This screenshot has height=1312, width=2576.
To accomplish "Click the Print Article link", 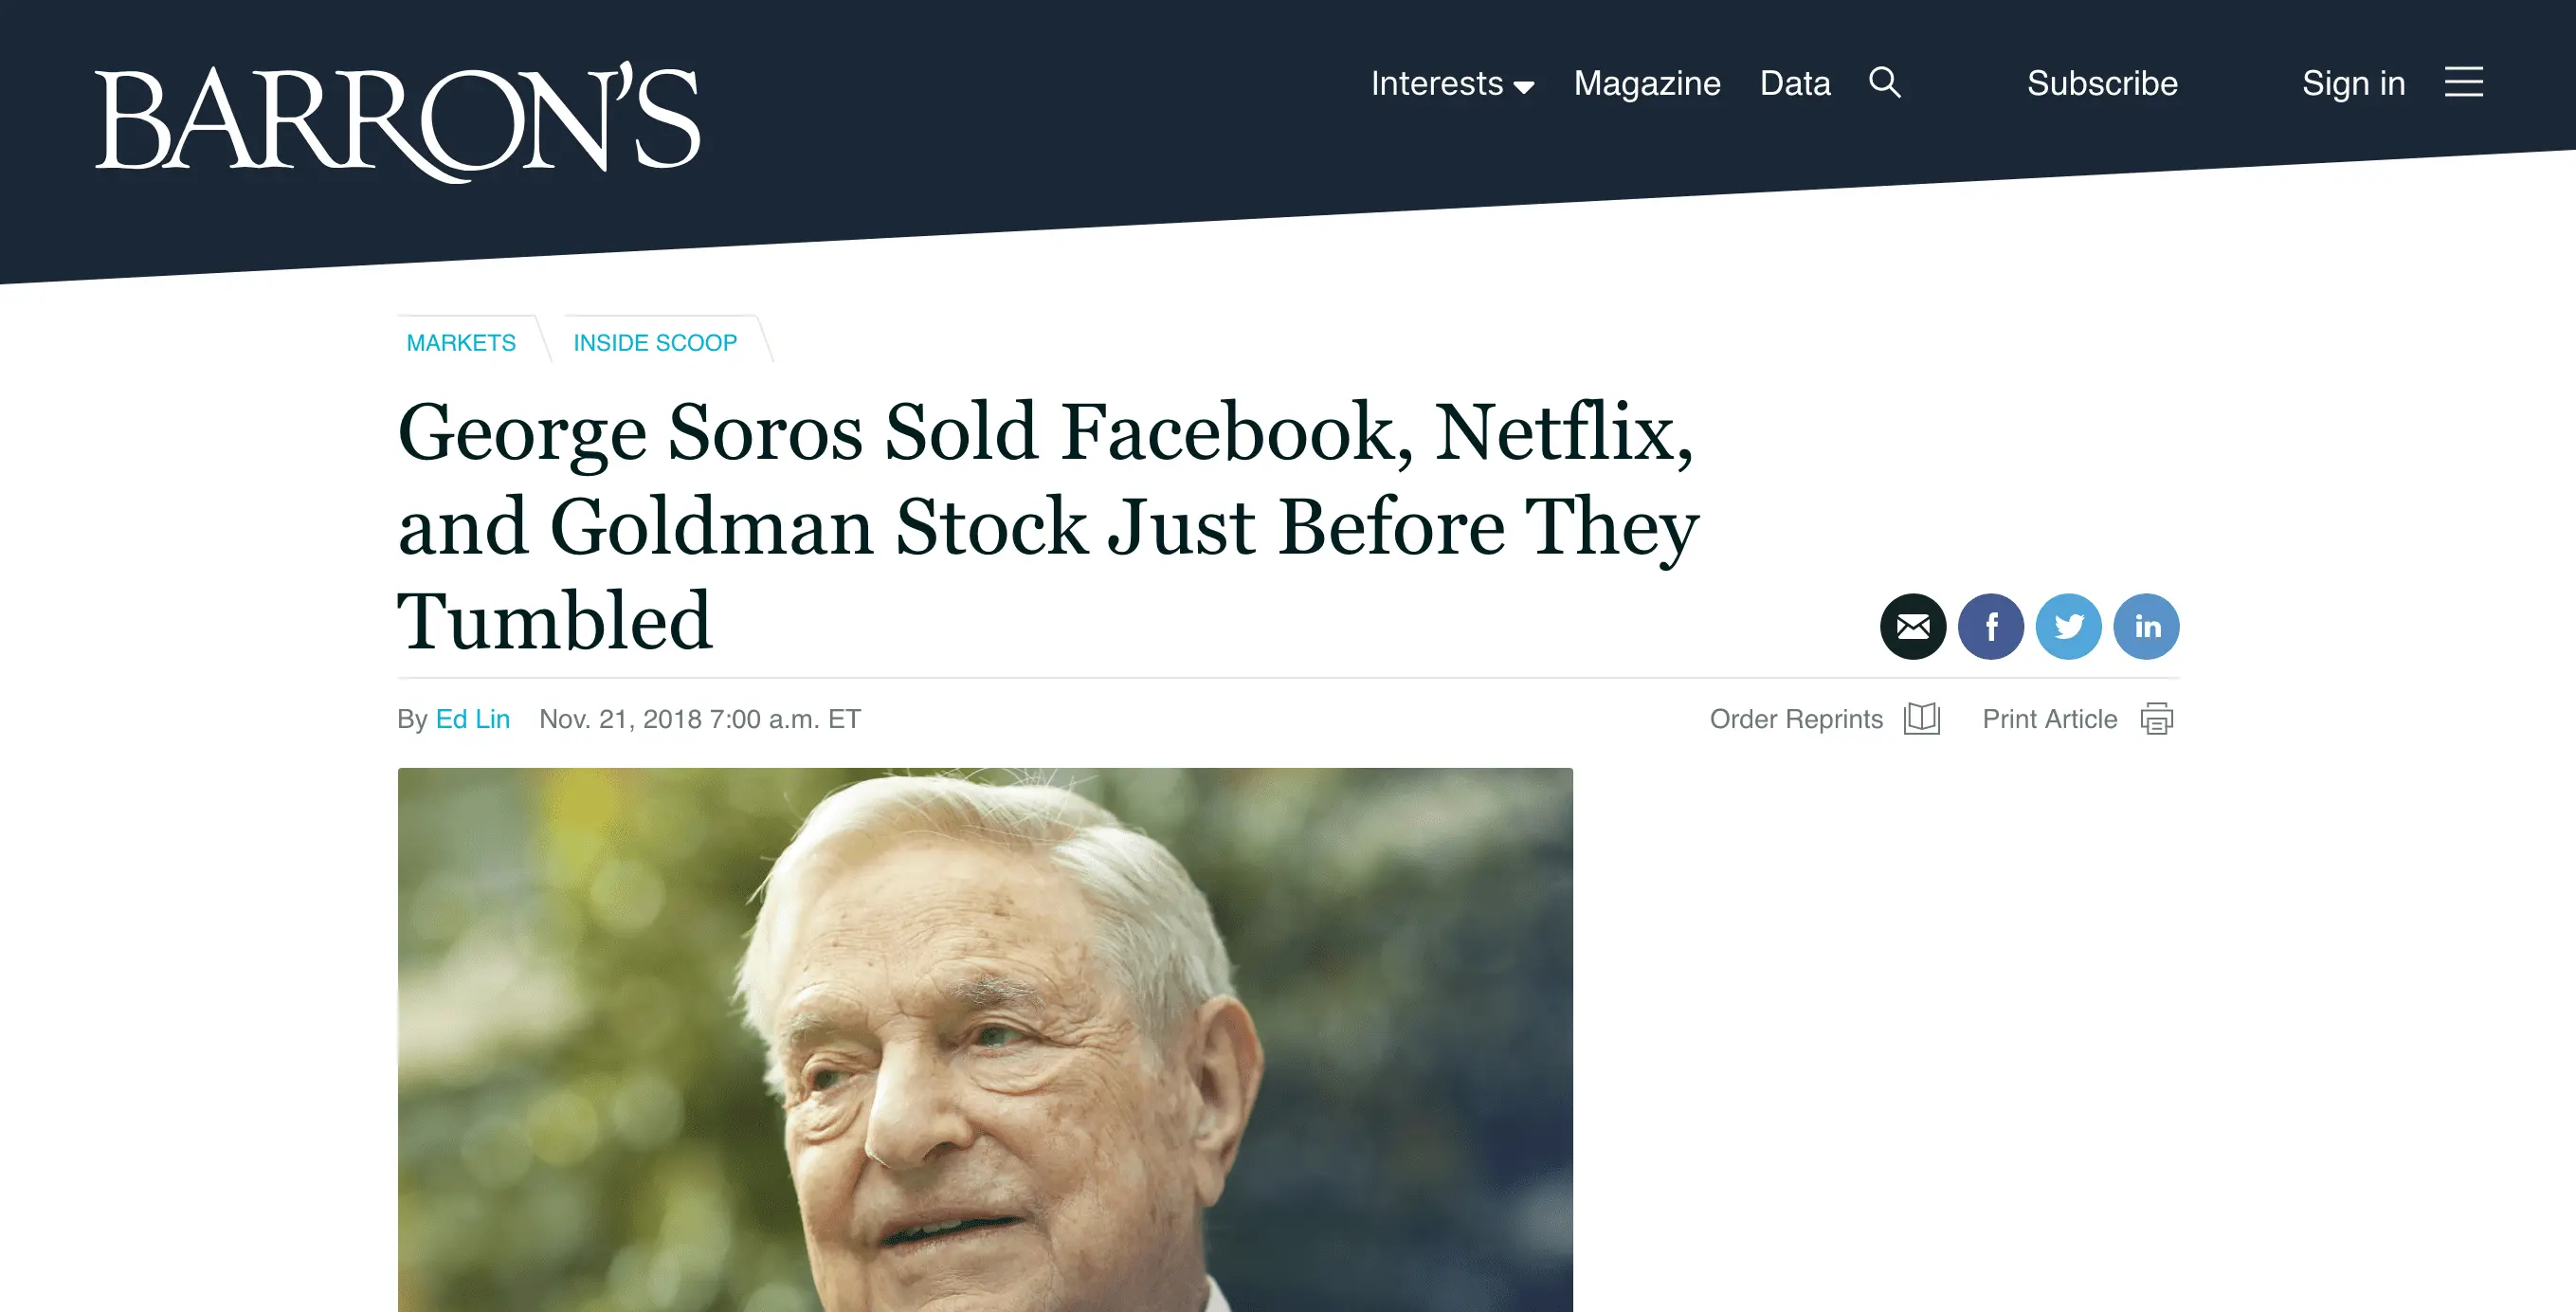I will click(x=2049, y=719).
